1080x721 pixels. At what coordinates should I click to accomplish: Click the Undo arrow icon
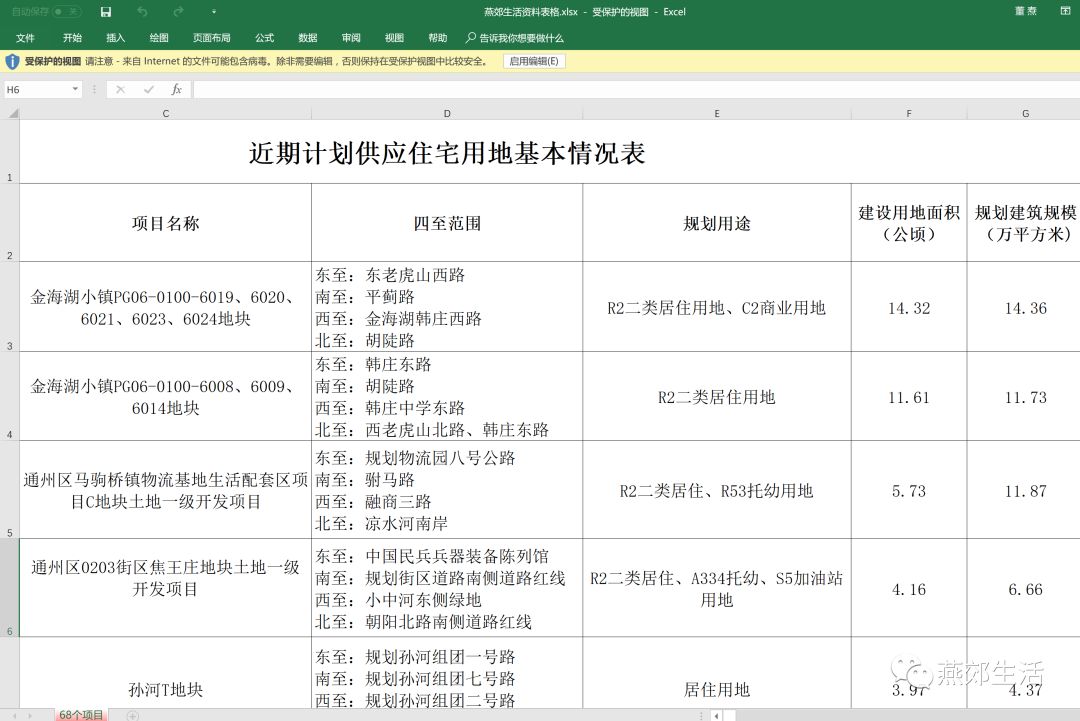(x=142, y=12)
